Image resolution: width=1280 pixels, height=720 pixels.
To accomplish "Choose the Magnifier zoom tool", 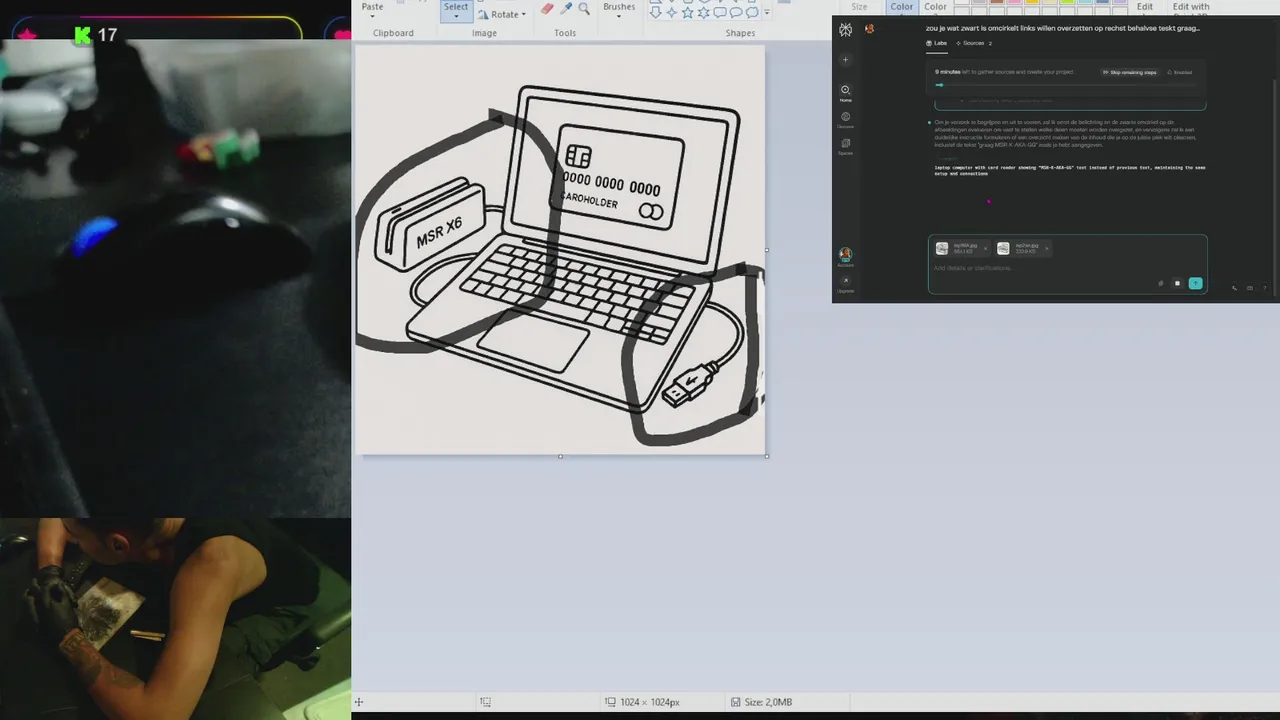I will 584,8.
